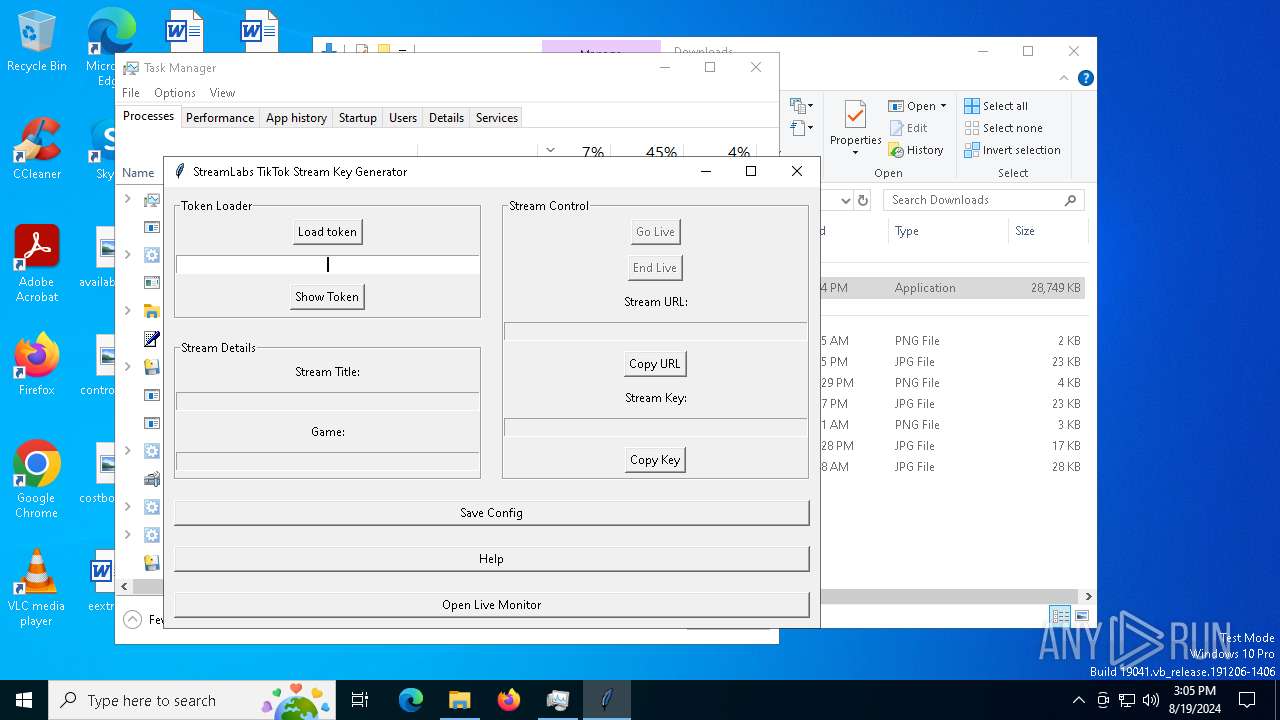
Task: Switch to App history tab
Action: tap(296, 118)
